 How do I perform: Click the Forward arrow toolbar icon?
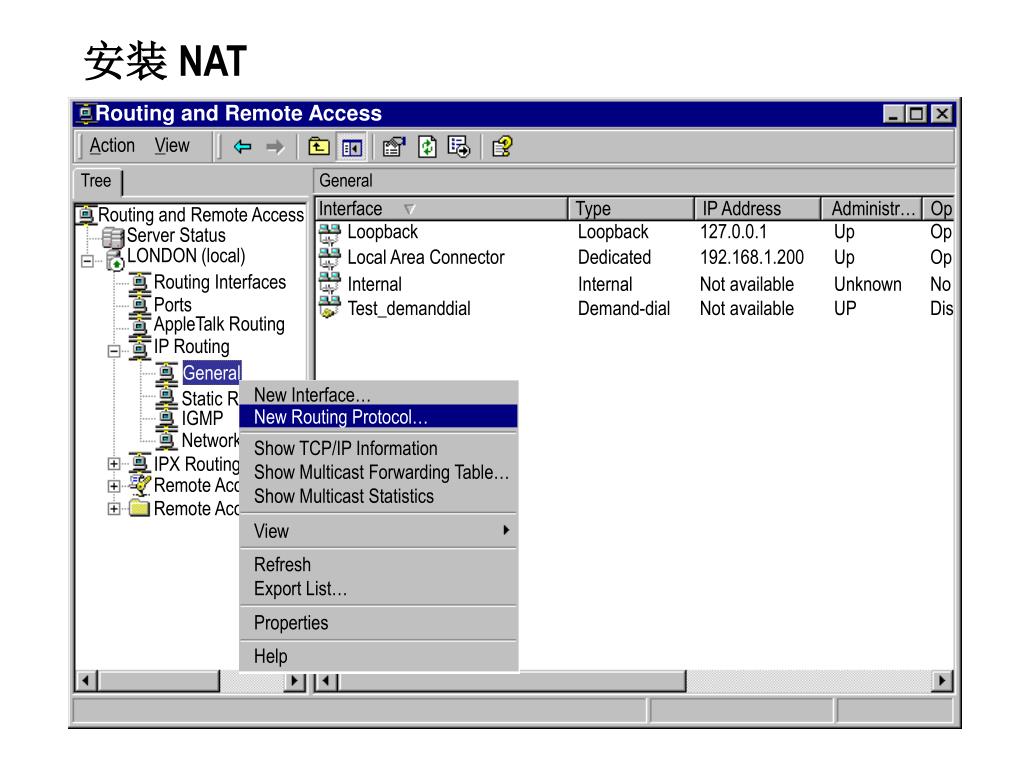click(275, 146)
